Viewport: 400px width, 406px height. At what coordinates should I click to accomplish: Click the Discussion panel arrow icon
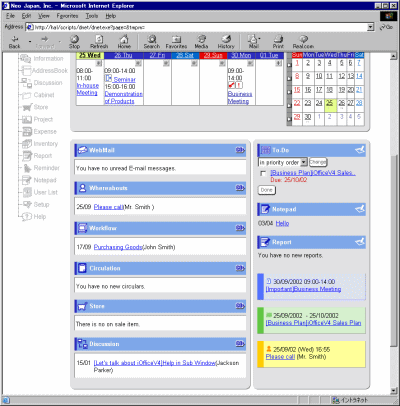pyautogui.click(x=240, y=344)
